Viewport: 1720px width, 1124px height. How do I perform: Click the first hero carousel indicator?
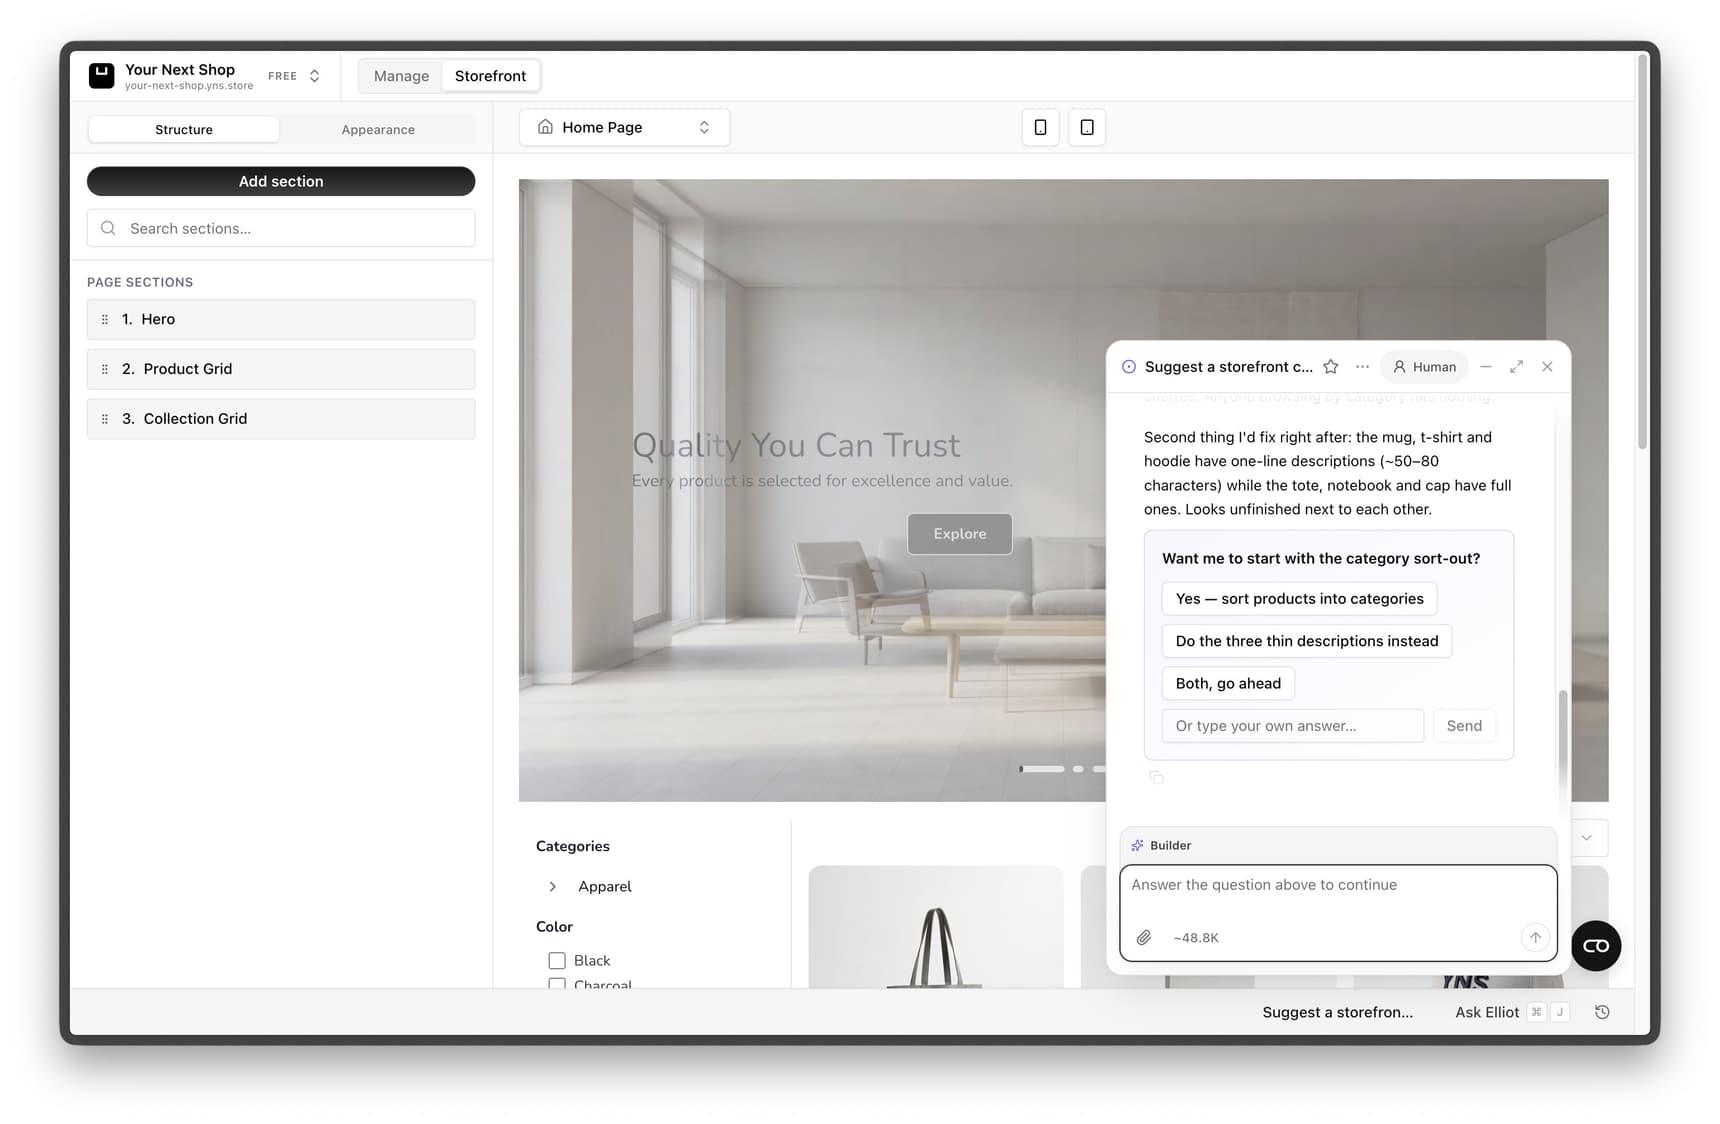pos(1042,769)
